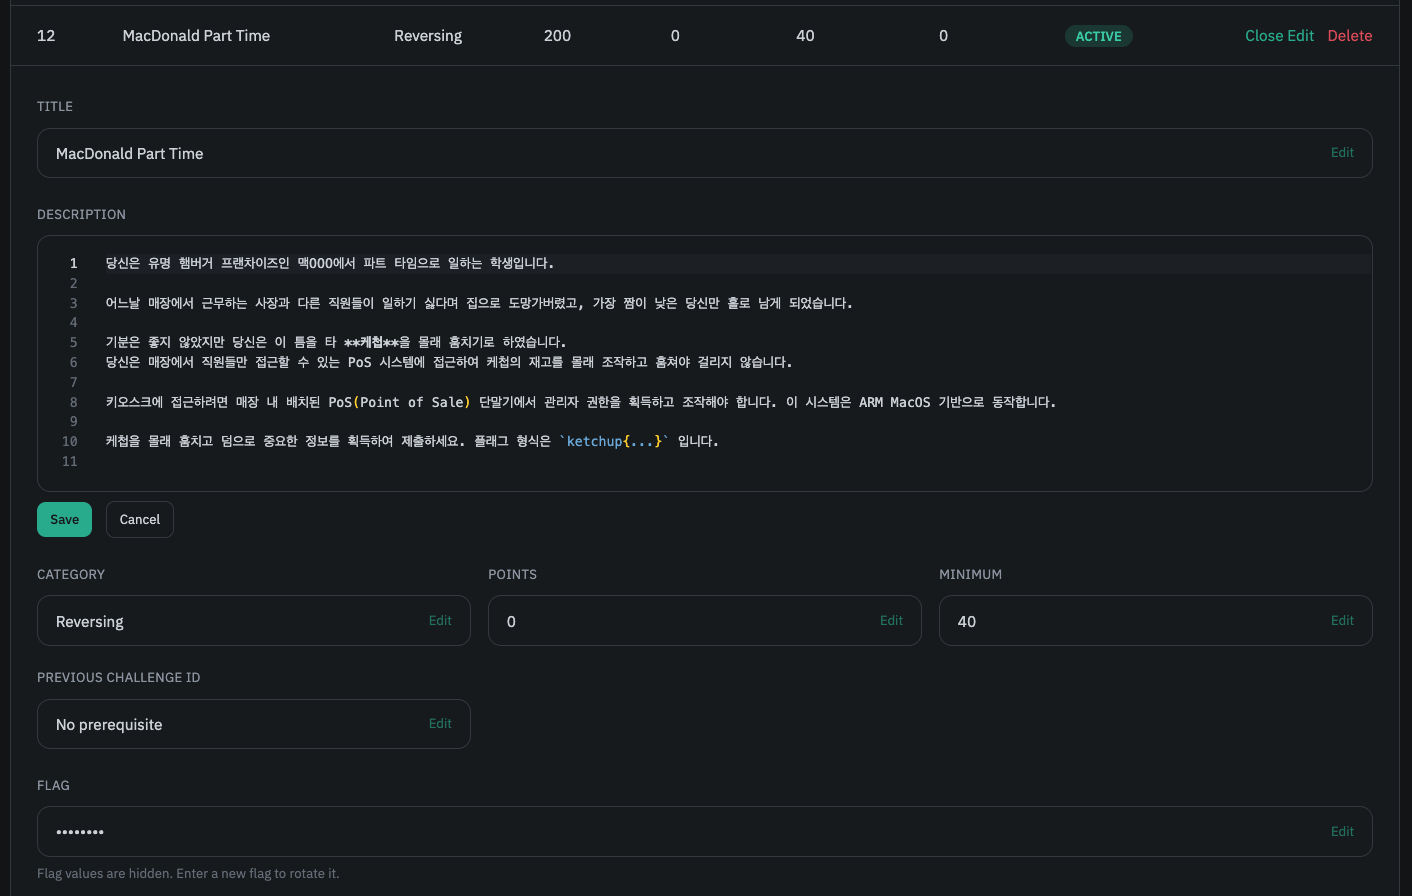The width and height of the screenshot is (1412, 896).
Task: Select line 10 containing the ketchup flag format
Action: click(x=400, y=441)
